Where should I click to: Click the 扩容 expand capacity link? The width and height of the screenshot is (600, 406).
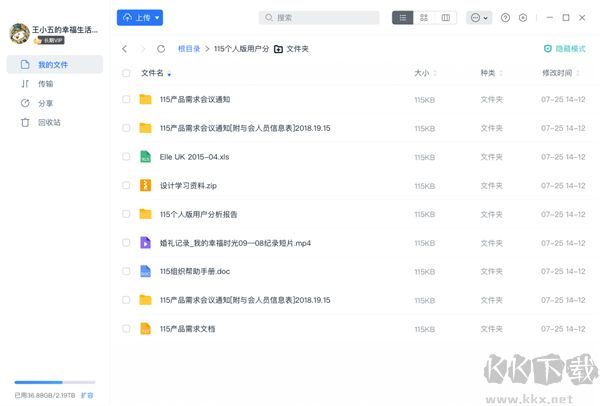pos(87,395)
